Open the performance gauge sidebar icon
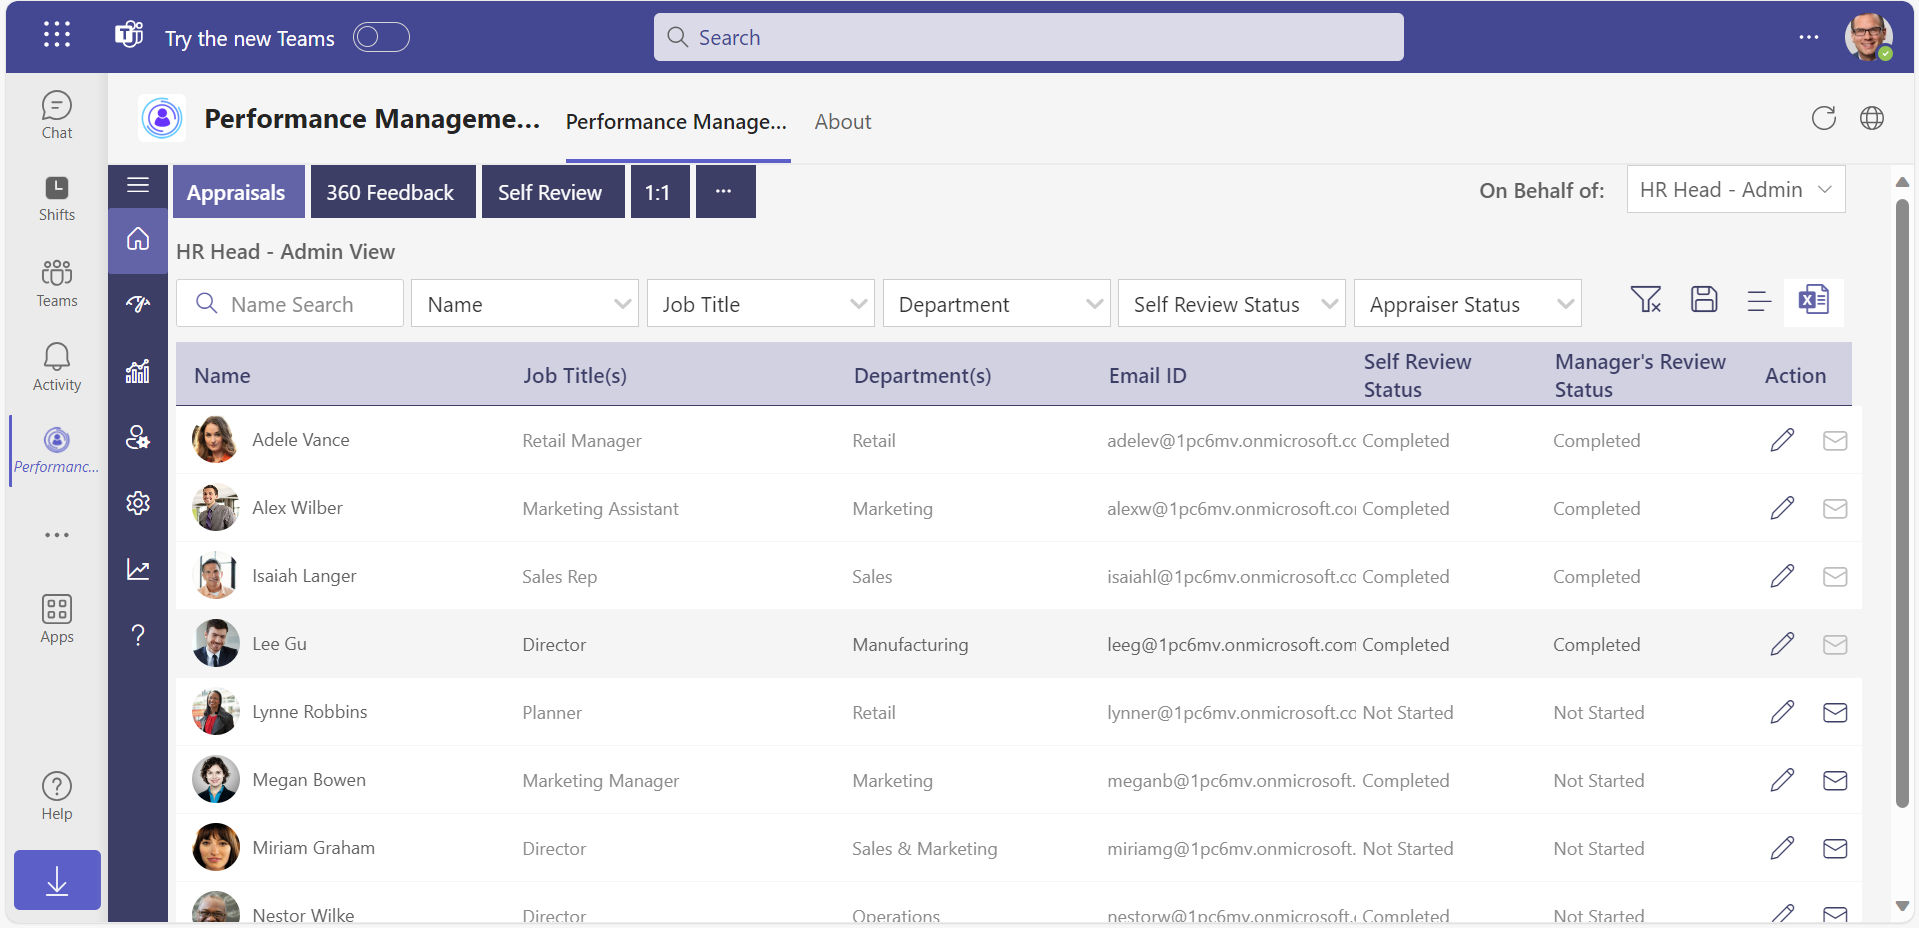Image resolution: width=1919 pixels, height=928 pixels. [x=138, y=304]
